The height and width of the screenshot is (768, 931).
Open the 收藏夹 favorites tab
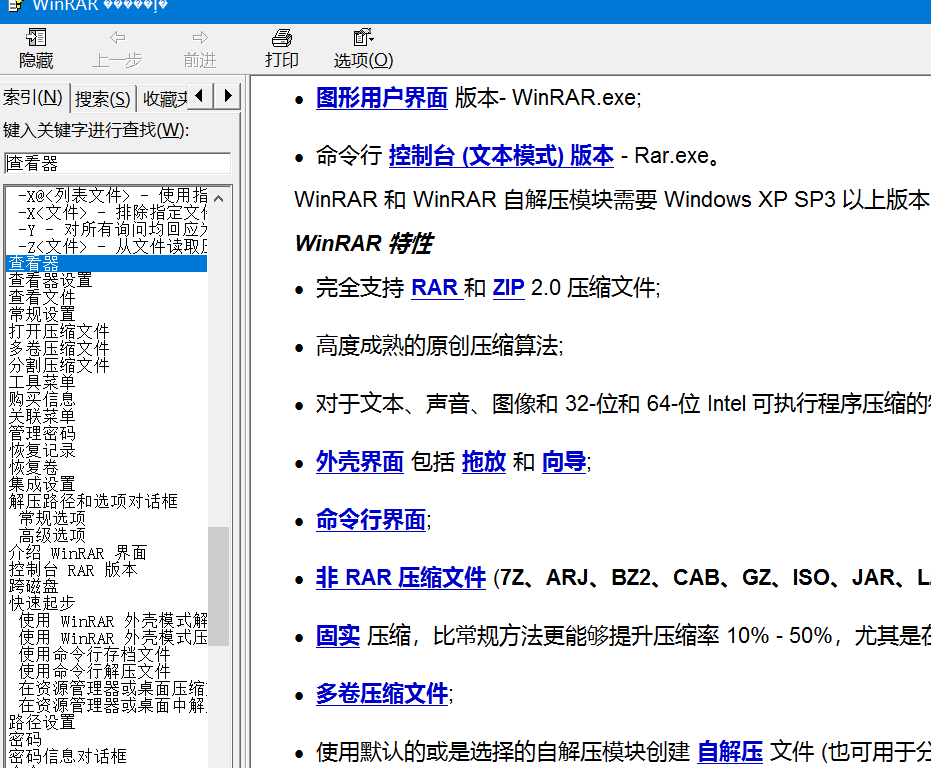[x=164, y=98]
